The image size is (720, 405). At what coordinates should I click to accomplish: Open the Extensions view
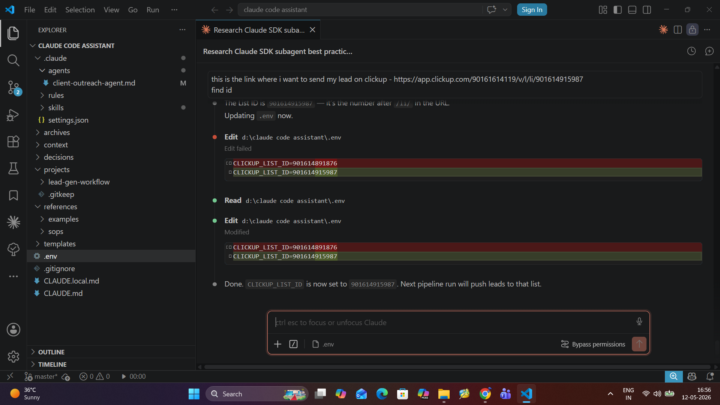(x=13, y=141)
